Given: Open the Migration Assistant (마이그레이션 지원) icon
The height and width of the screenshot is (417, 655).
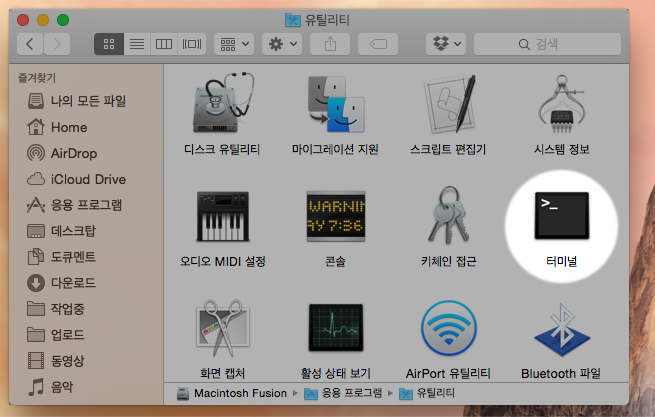Looking at the screenshot, I should [336, 104].
